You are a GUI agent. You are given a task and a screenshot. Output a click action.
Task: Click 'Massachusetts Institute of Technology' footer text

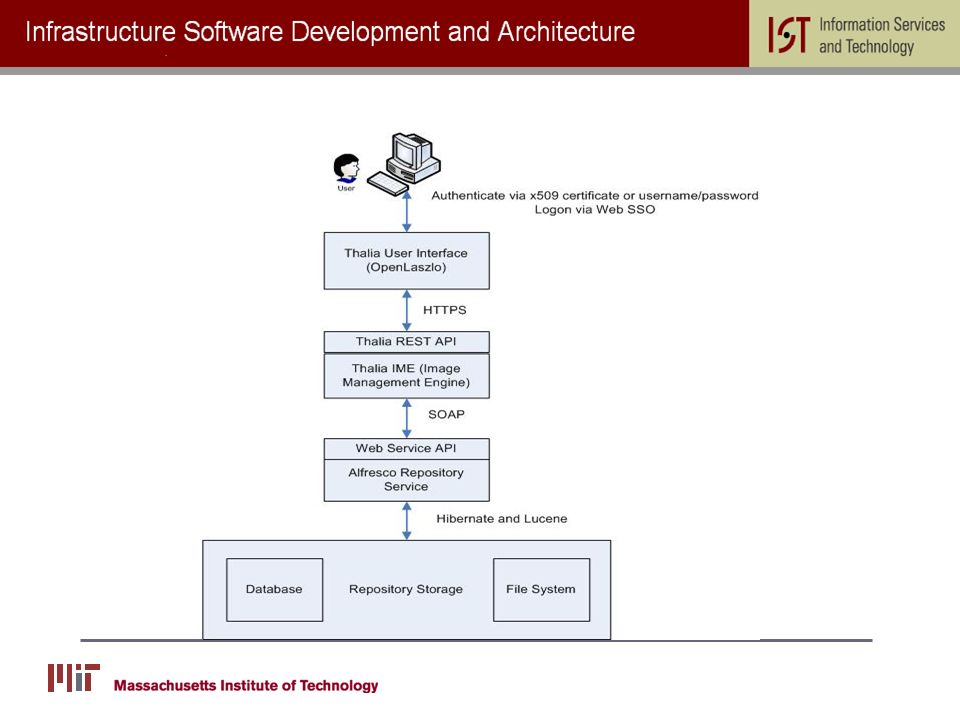[246, 685]
